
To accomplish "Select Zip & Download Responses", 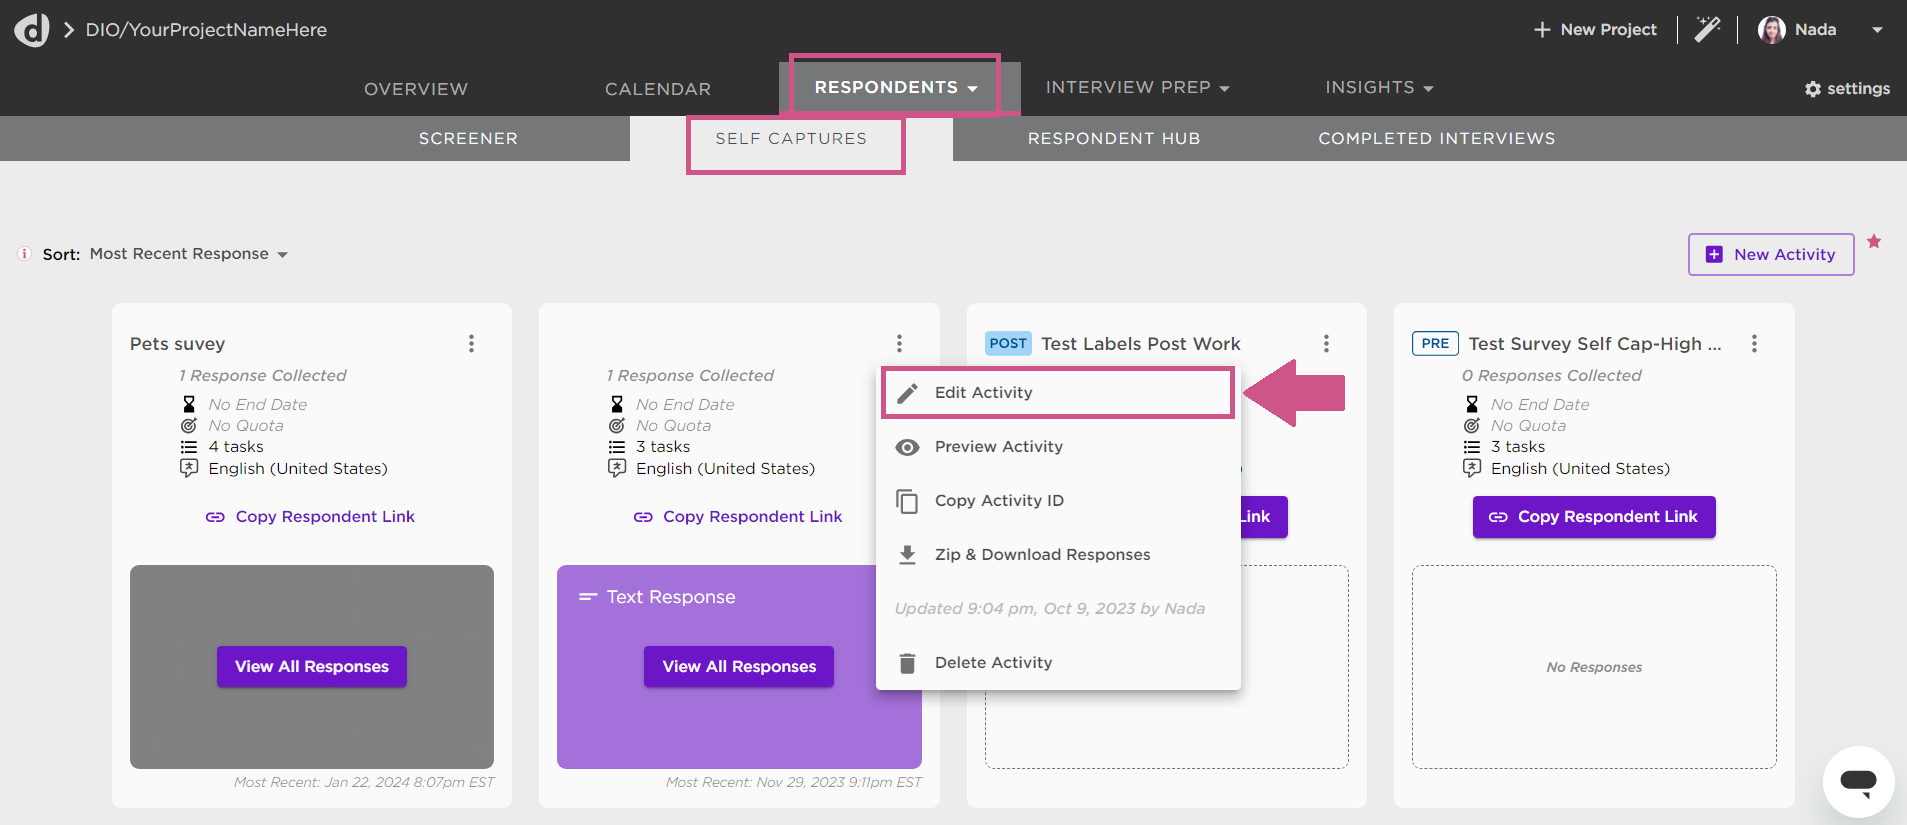I will [x=1058, y=555].
